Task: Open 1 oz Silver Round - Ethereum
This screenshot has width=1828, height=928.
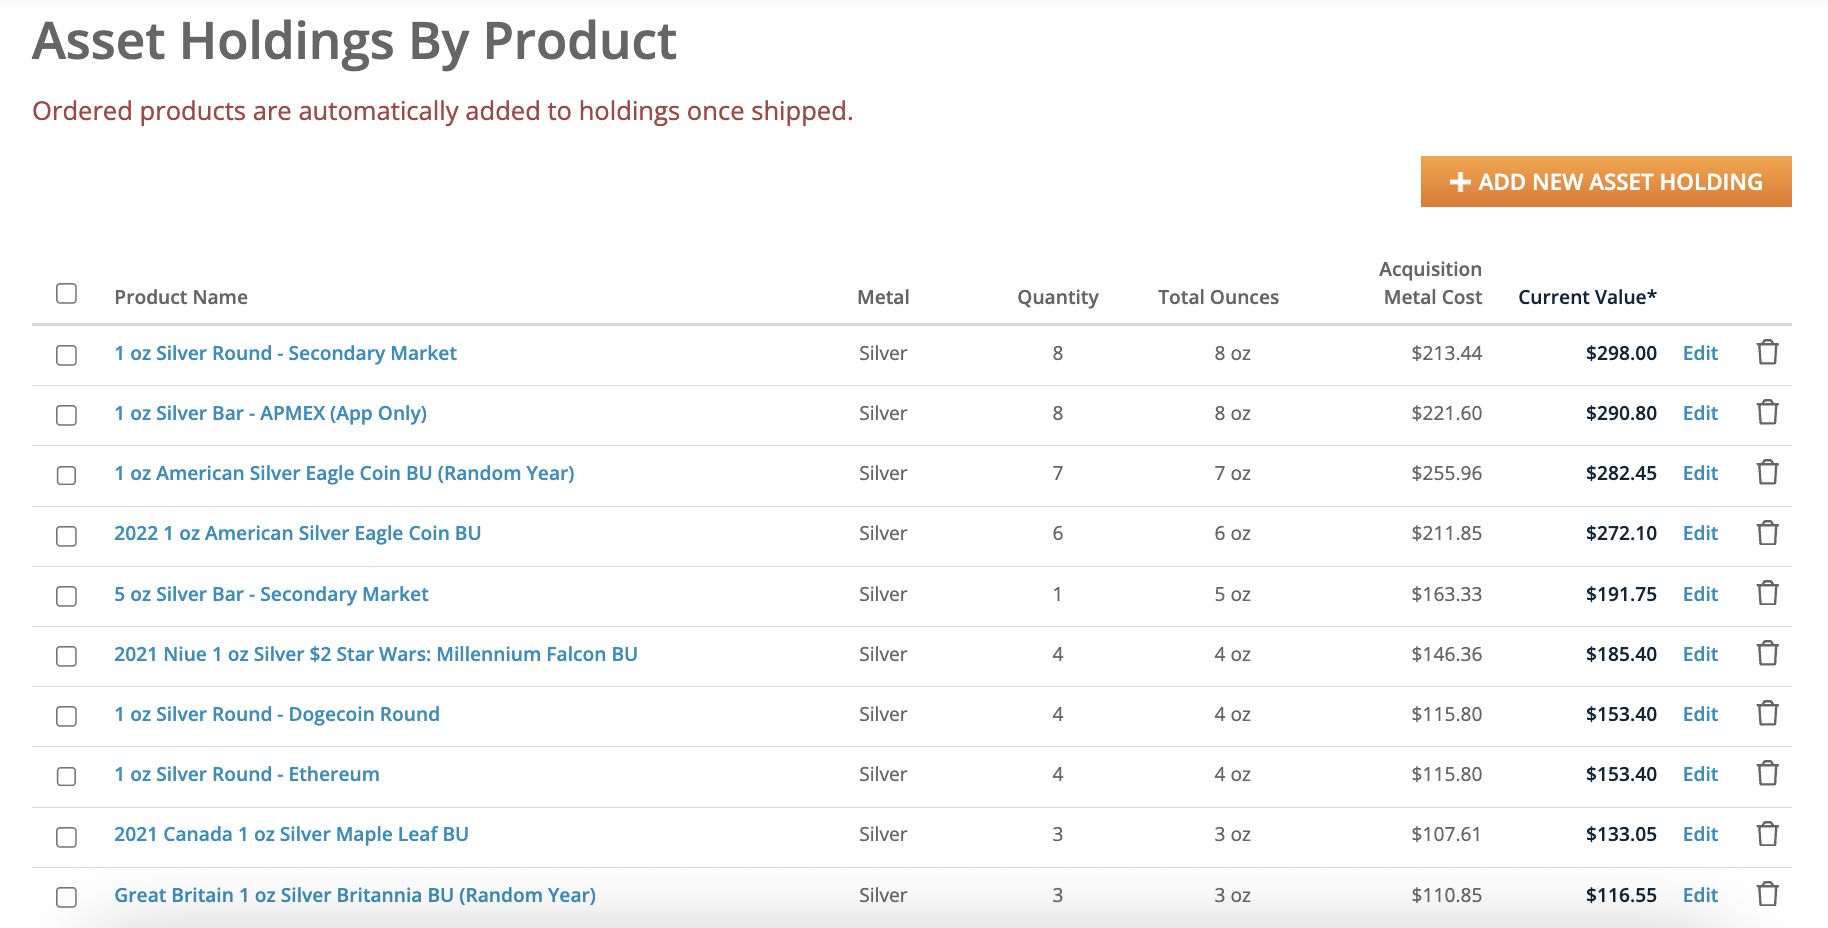Action: click(247, 774)
